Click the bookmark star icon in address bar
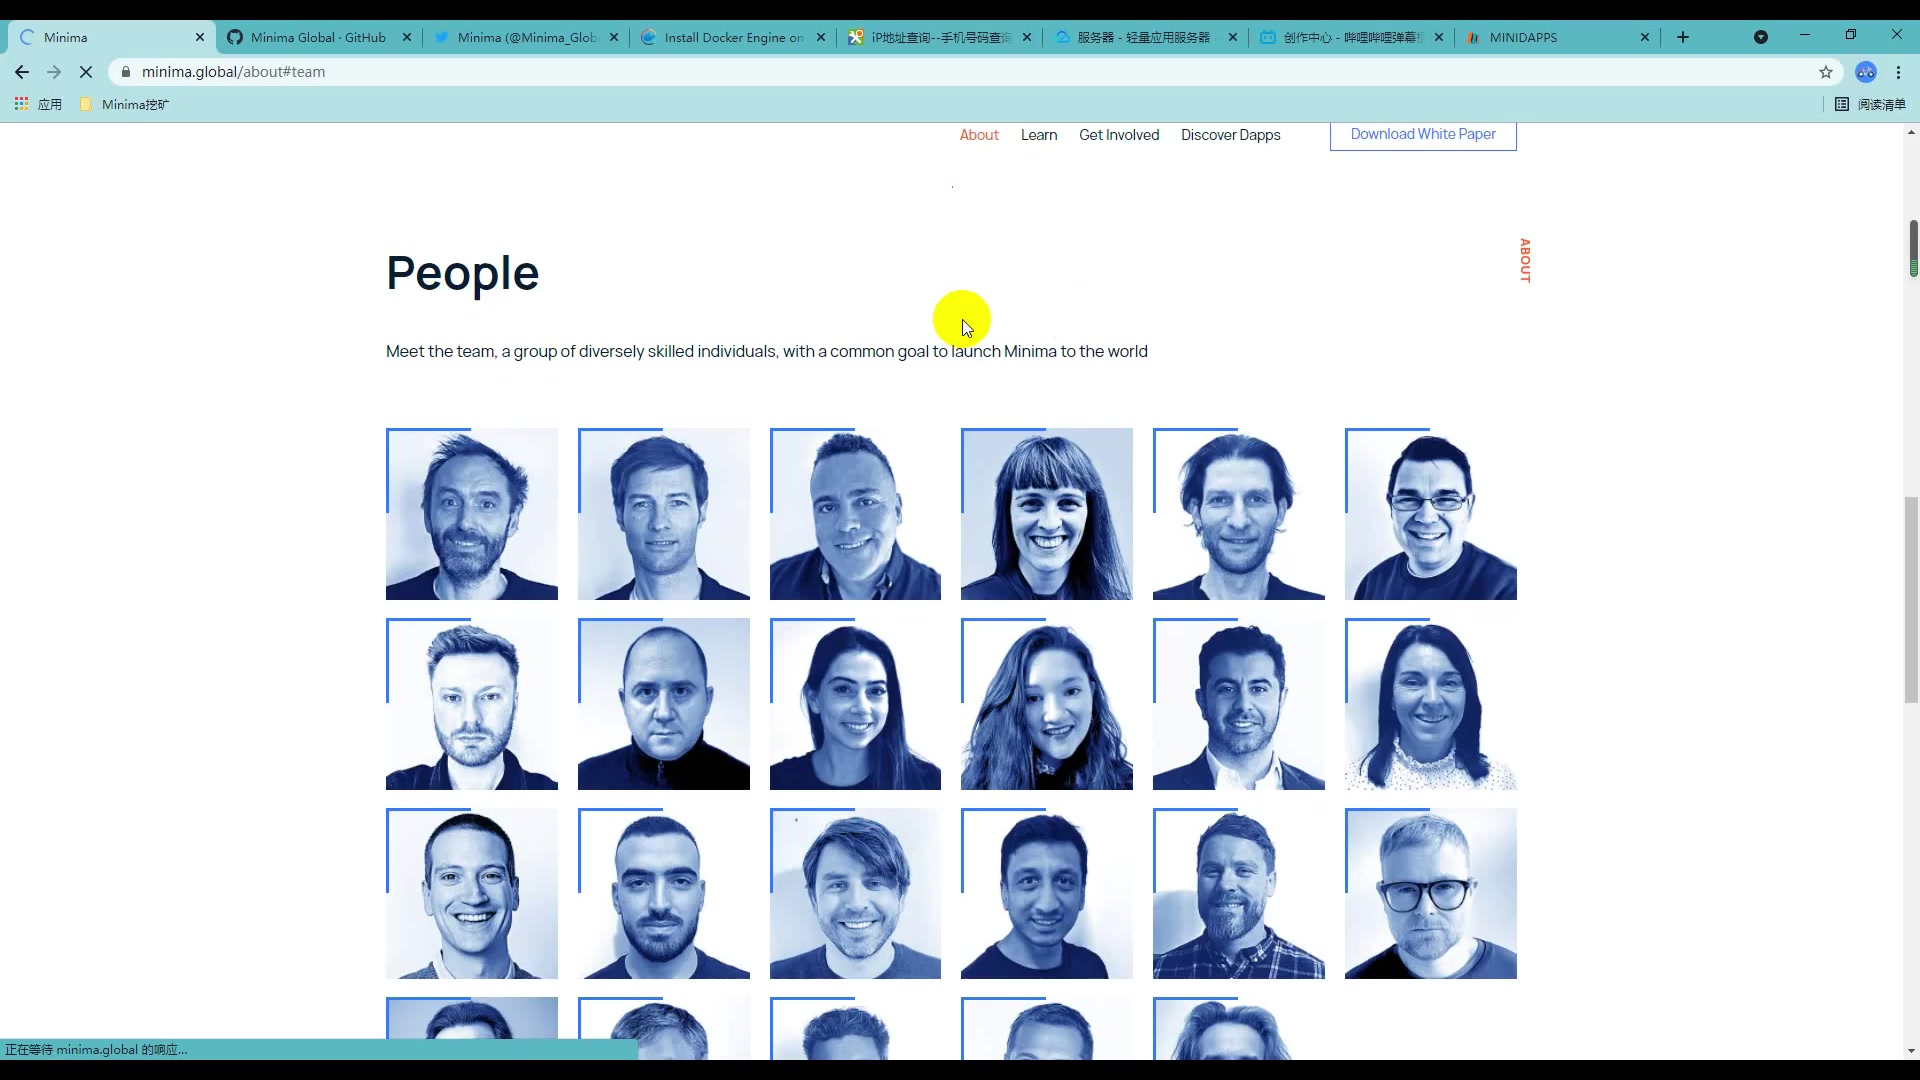The image size is (1920, 1080). coord(1825,71)
